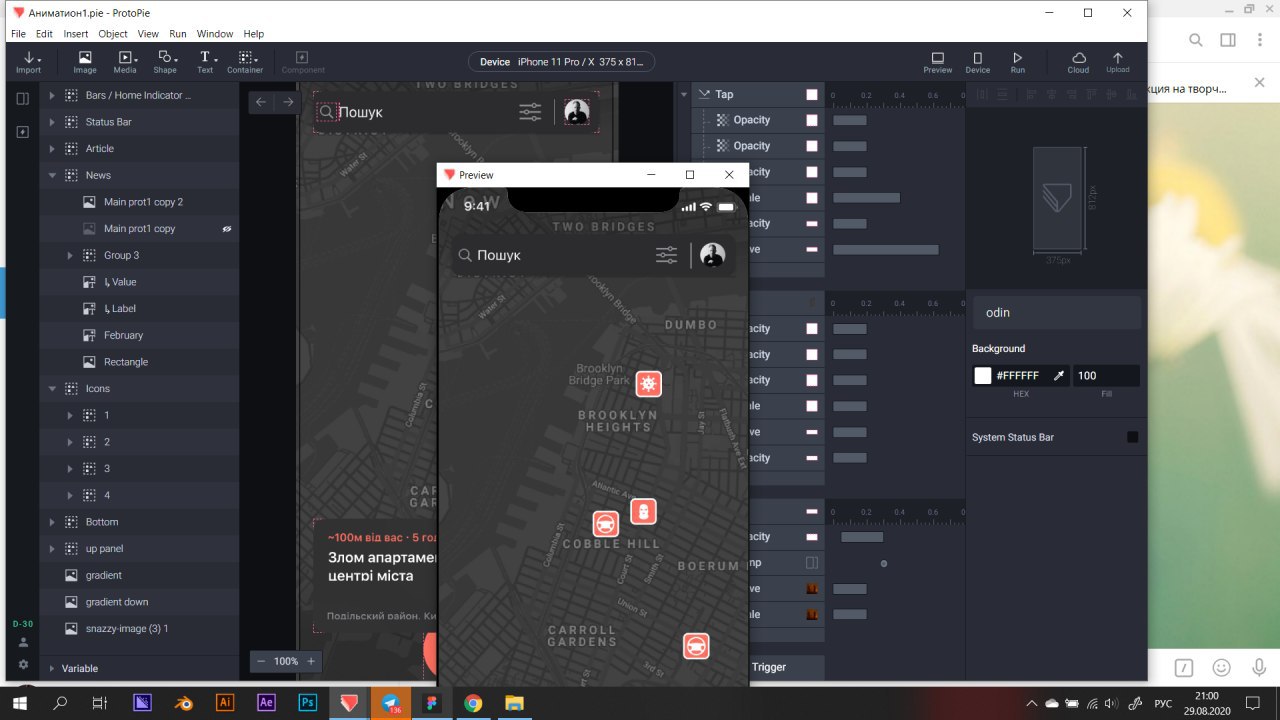The width and height of the screenshot is (1280, 720).
Task: Click the Fill value 100 field
Action: [x=1106, y=376]
